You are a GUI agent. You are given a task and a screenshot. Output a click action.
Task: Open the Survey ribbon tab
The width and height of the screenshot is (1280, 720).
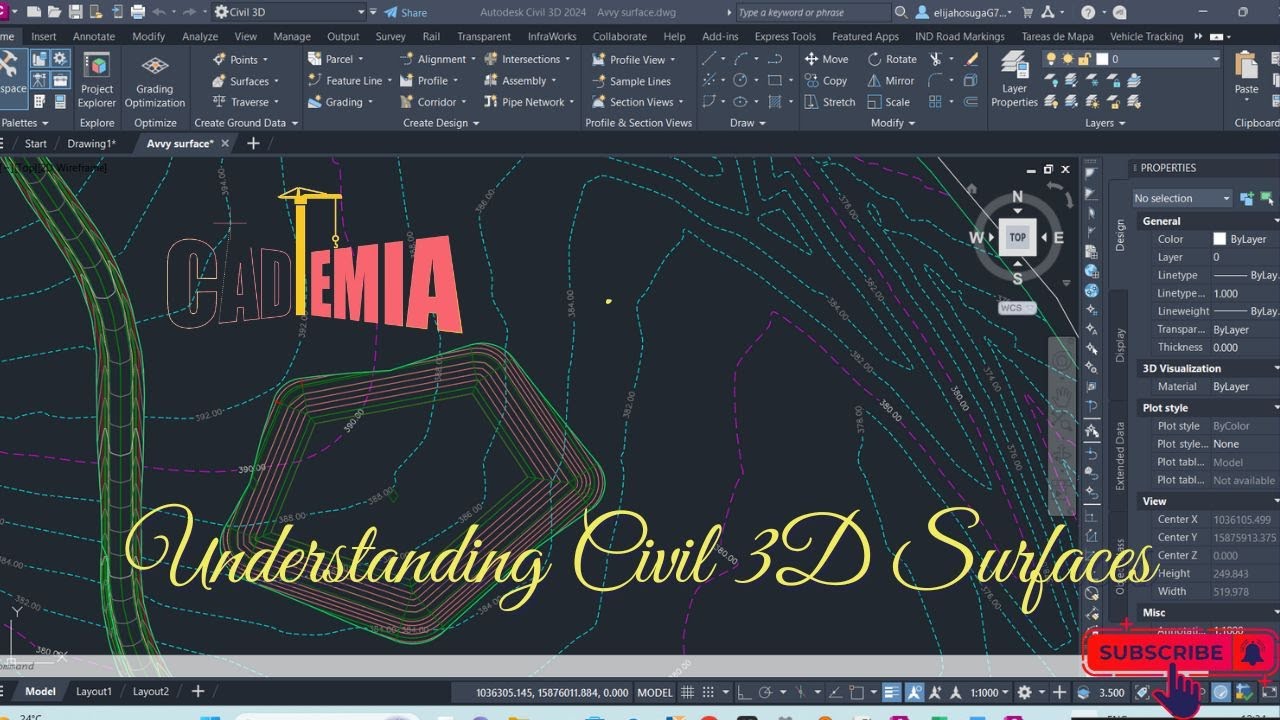point(390,36)
